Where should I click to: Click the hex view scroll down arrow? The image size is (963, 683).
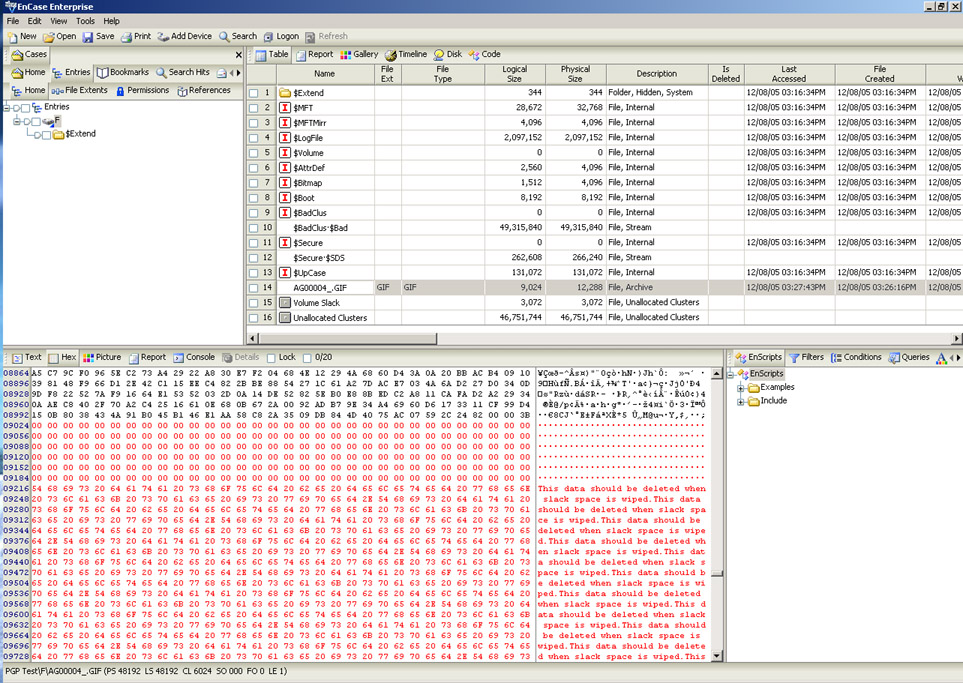[716, 656]
